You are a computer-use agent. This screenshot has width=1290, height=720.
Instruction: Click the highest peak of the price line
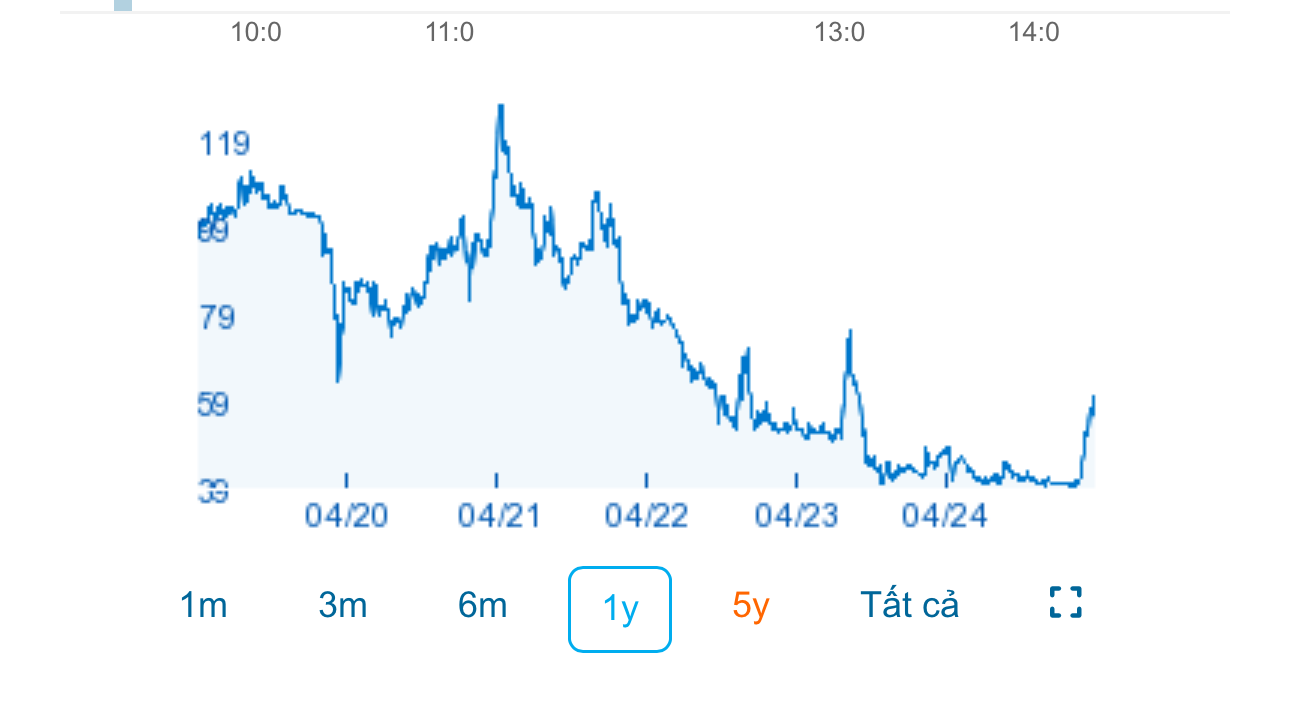(x=500, y=106)
